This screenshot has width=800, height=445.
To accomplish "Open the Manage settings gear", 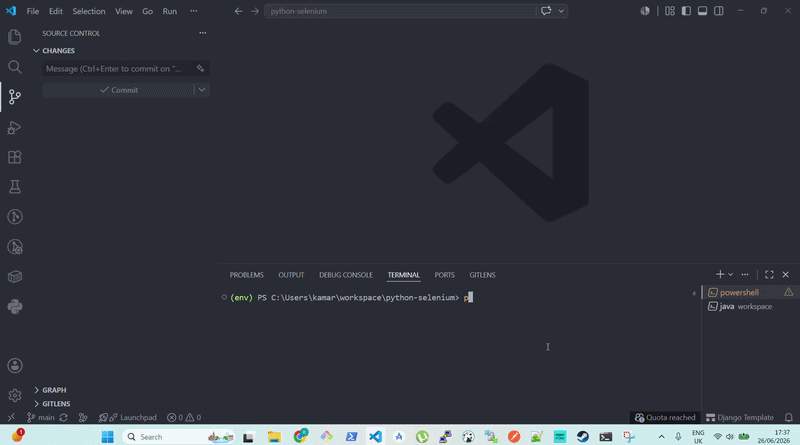I will point(15,395).
